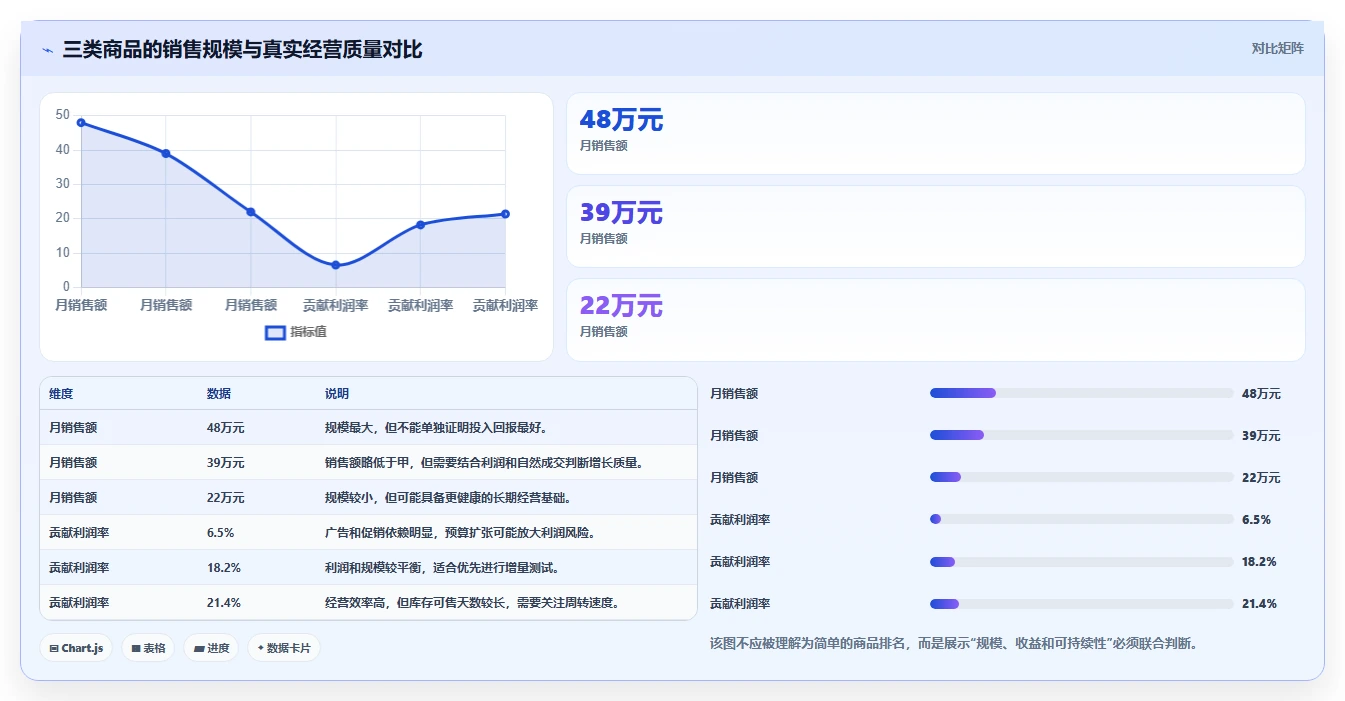Click the card title 三类商品的销售规模与真实经营质量对比

242,50
